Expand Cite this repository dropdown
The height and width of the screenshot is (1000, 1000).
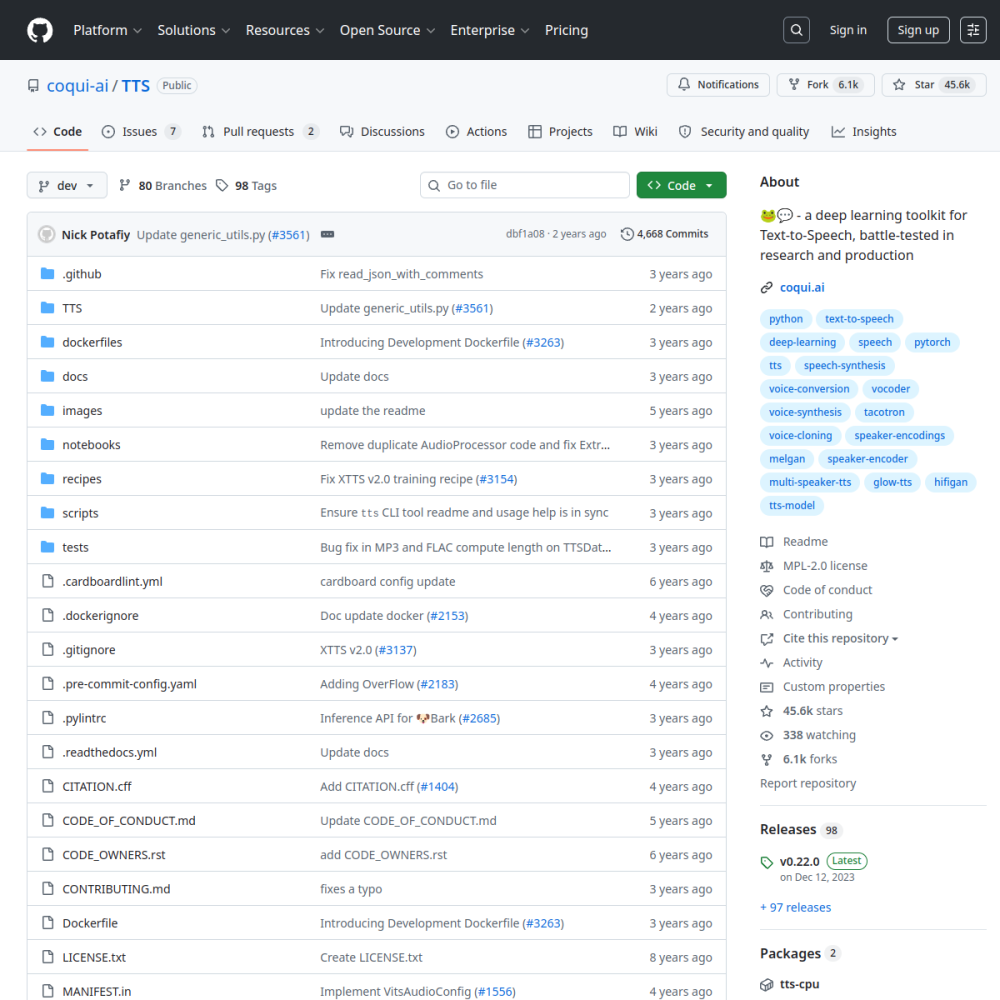pyautogui.click(x=840, y=638)
